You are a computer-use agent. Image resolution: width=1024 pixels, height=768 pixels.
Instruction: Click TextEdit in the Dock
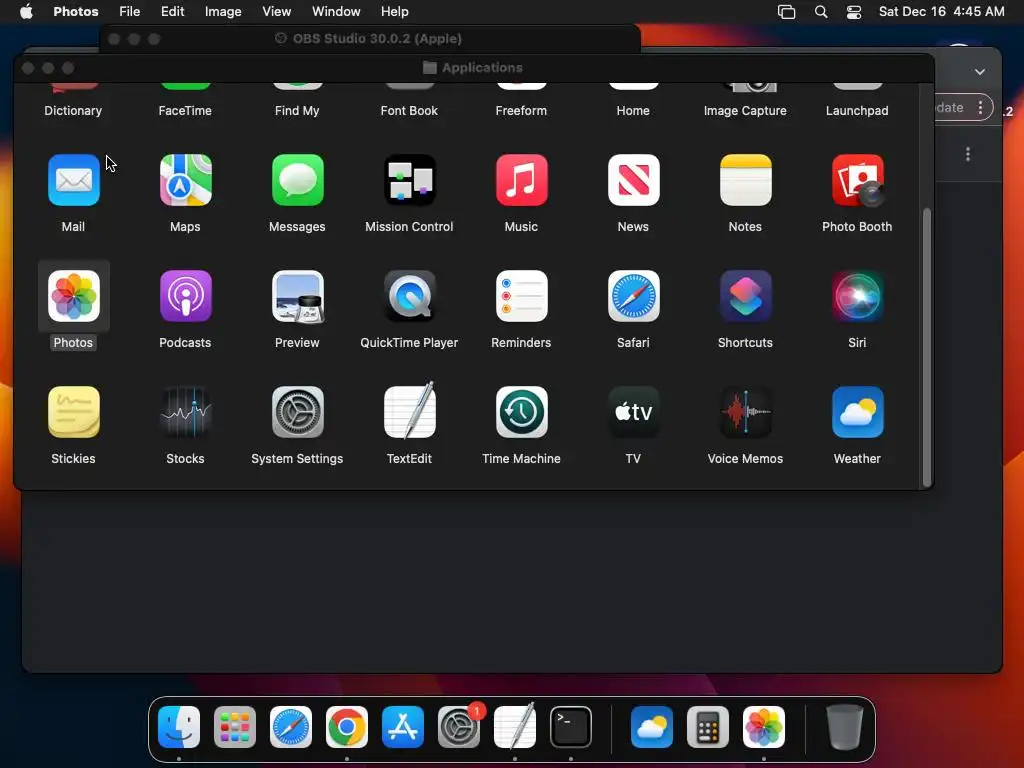515,726
